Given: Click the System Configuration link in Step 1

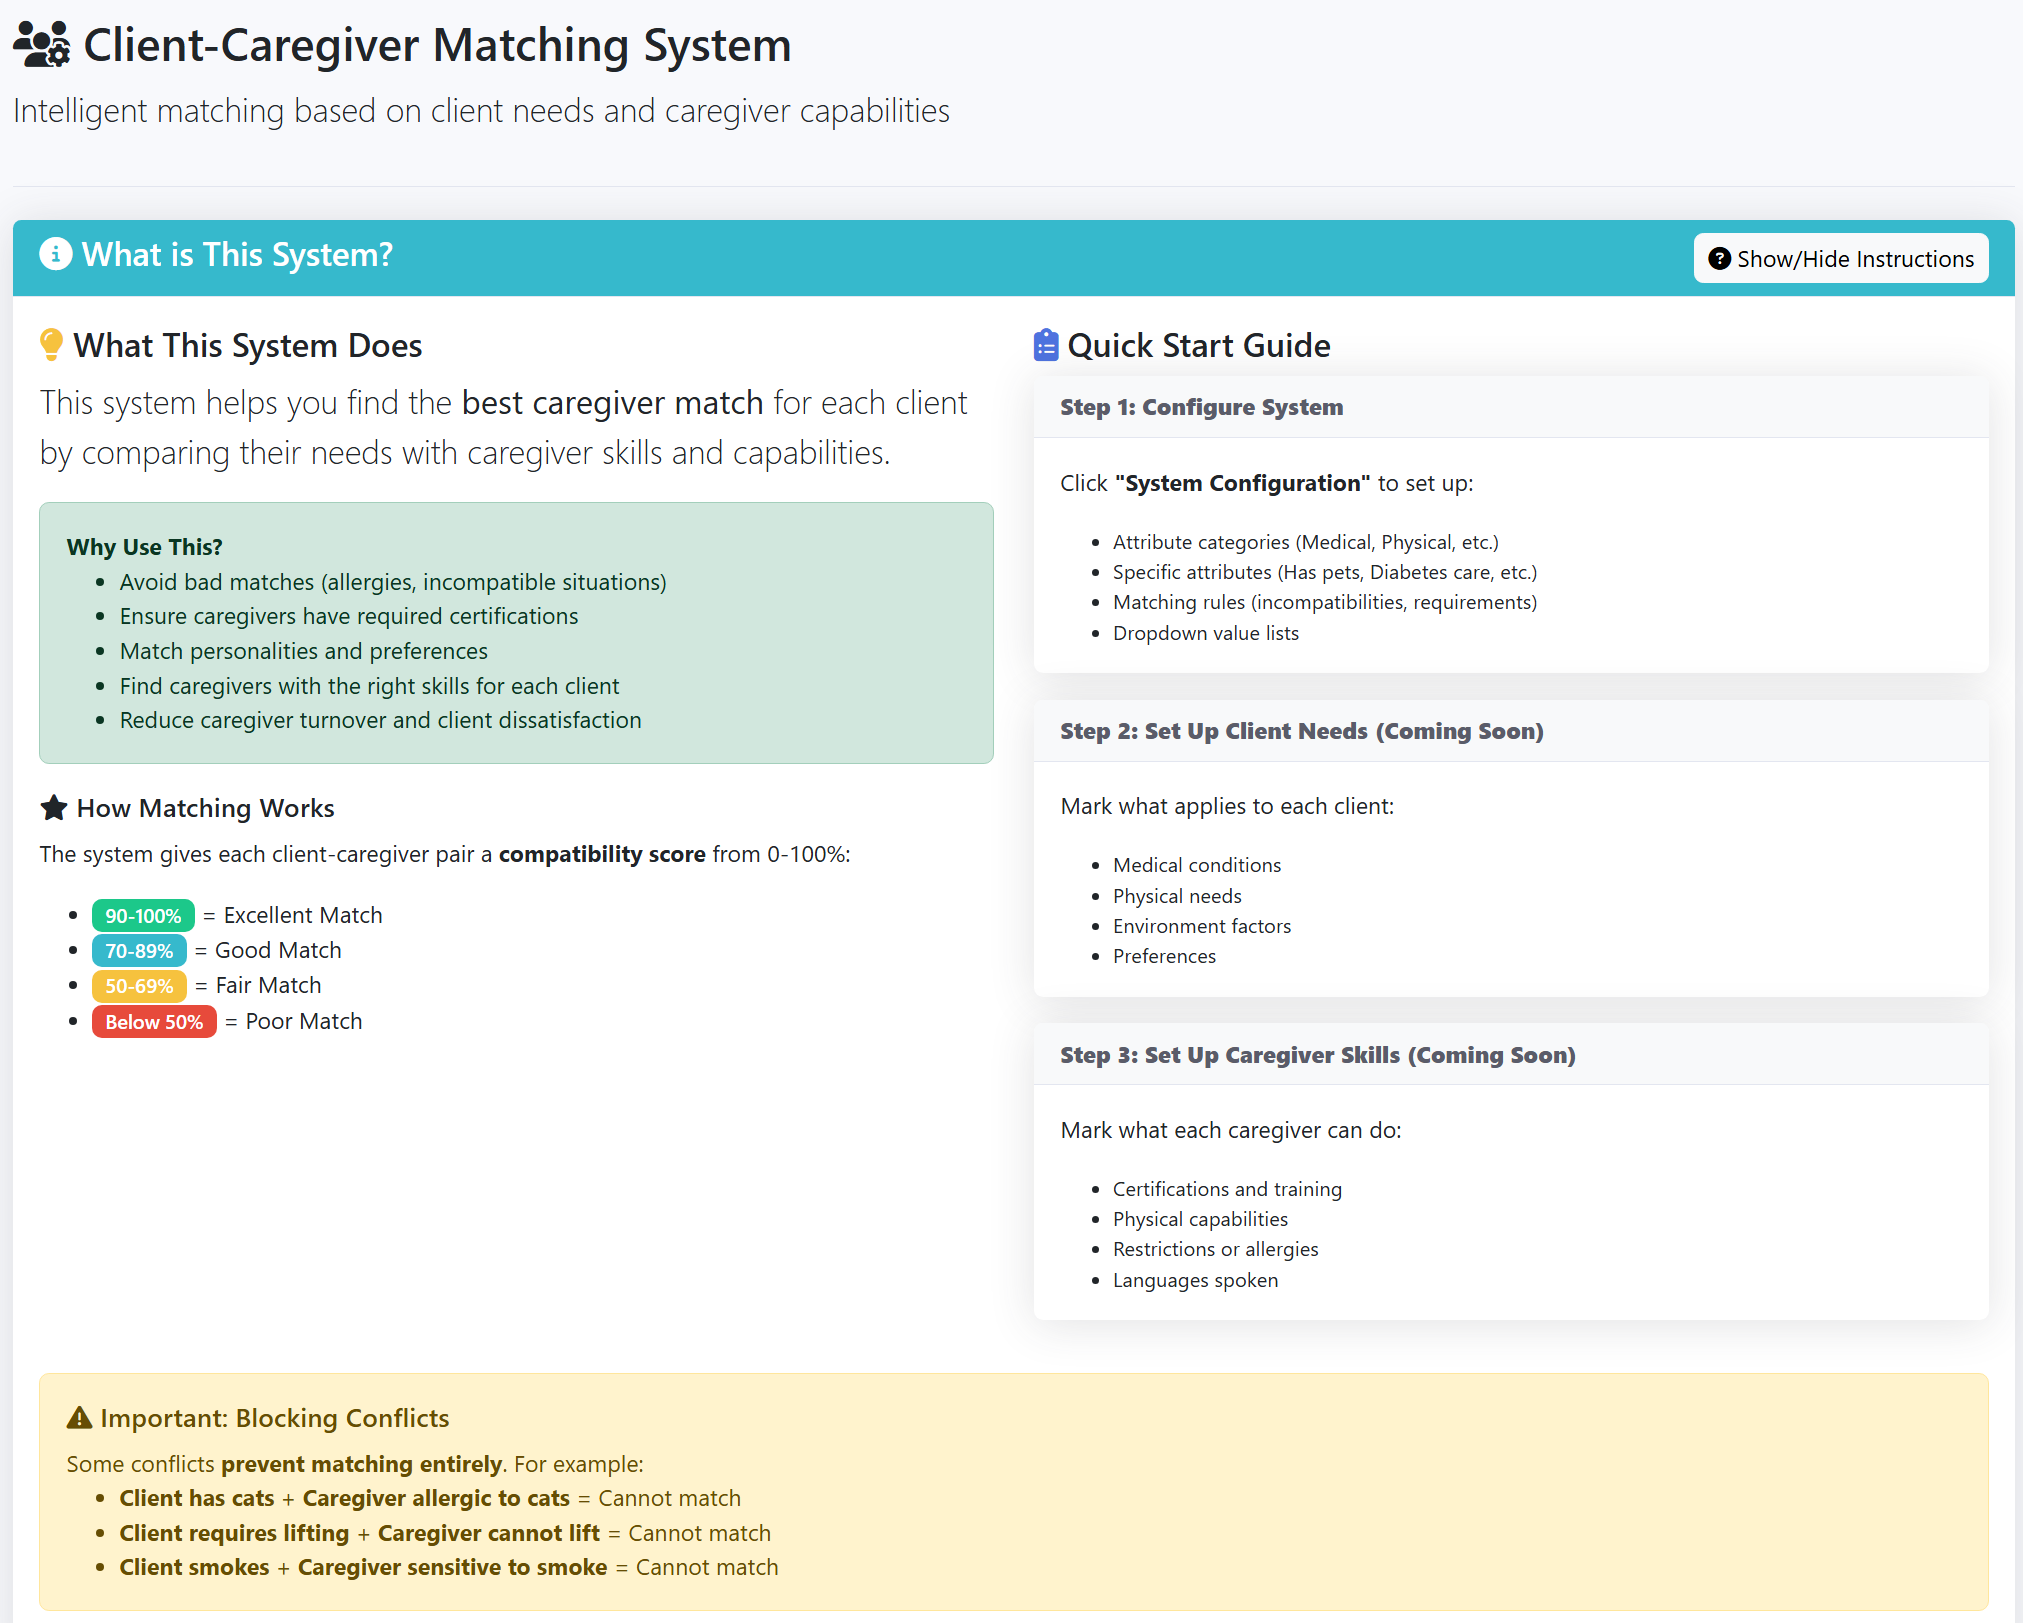Looking at the screenshot, I should [x=1242, y=483].
